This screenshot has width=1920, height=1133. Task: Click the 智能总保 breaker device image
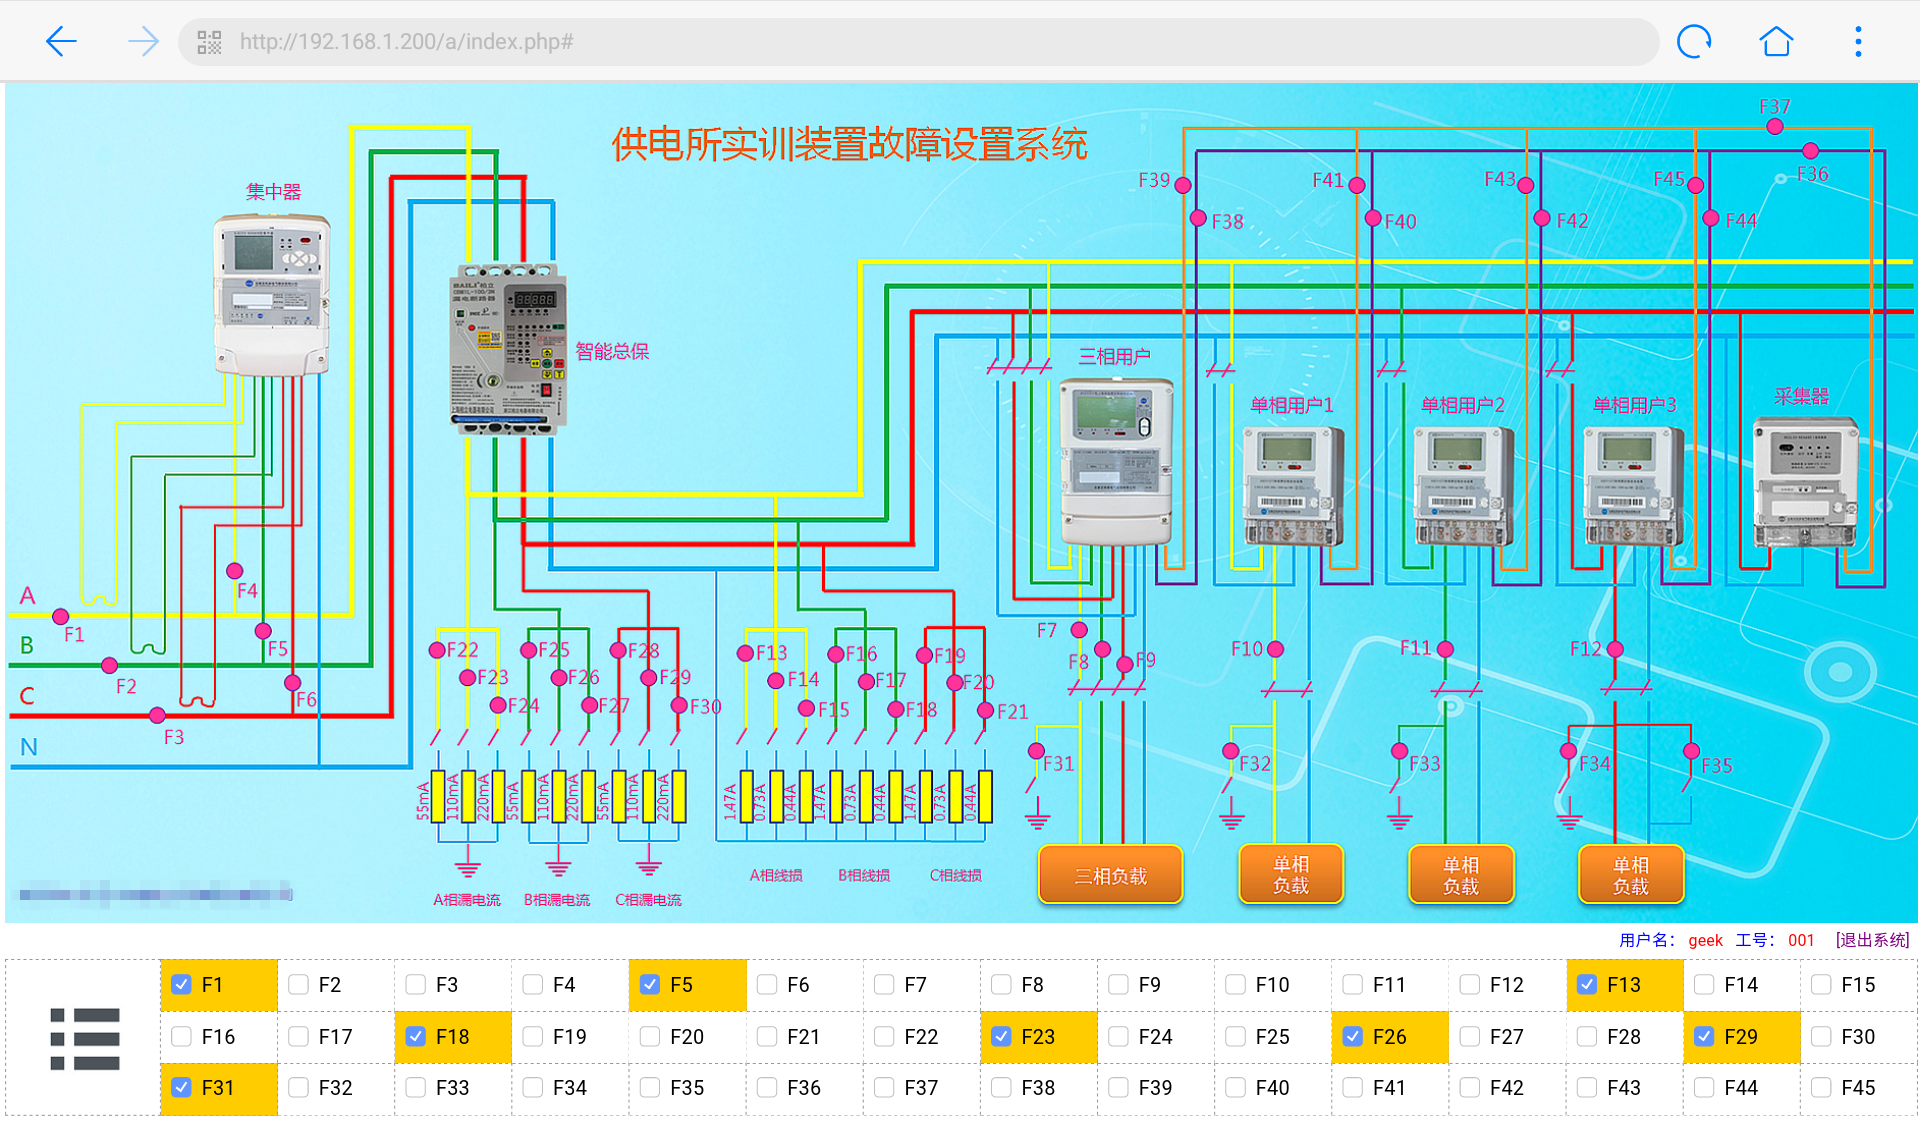(508, 350)
